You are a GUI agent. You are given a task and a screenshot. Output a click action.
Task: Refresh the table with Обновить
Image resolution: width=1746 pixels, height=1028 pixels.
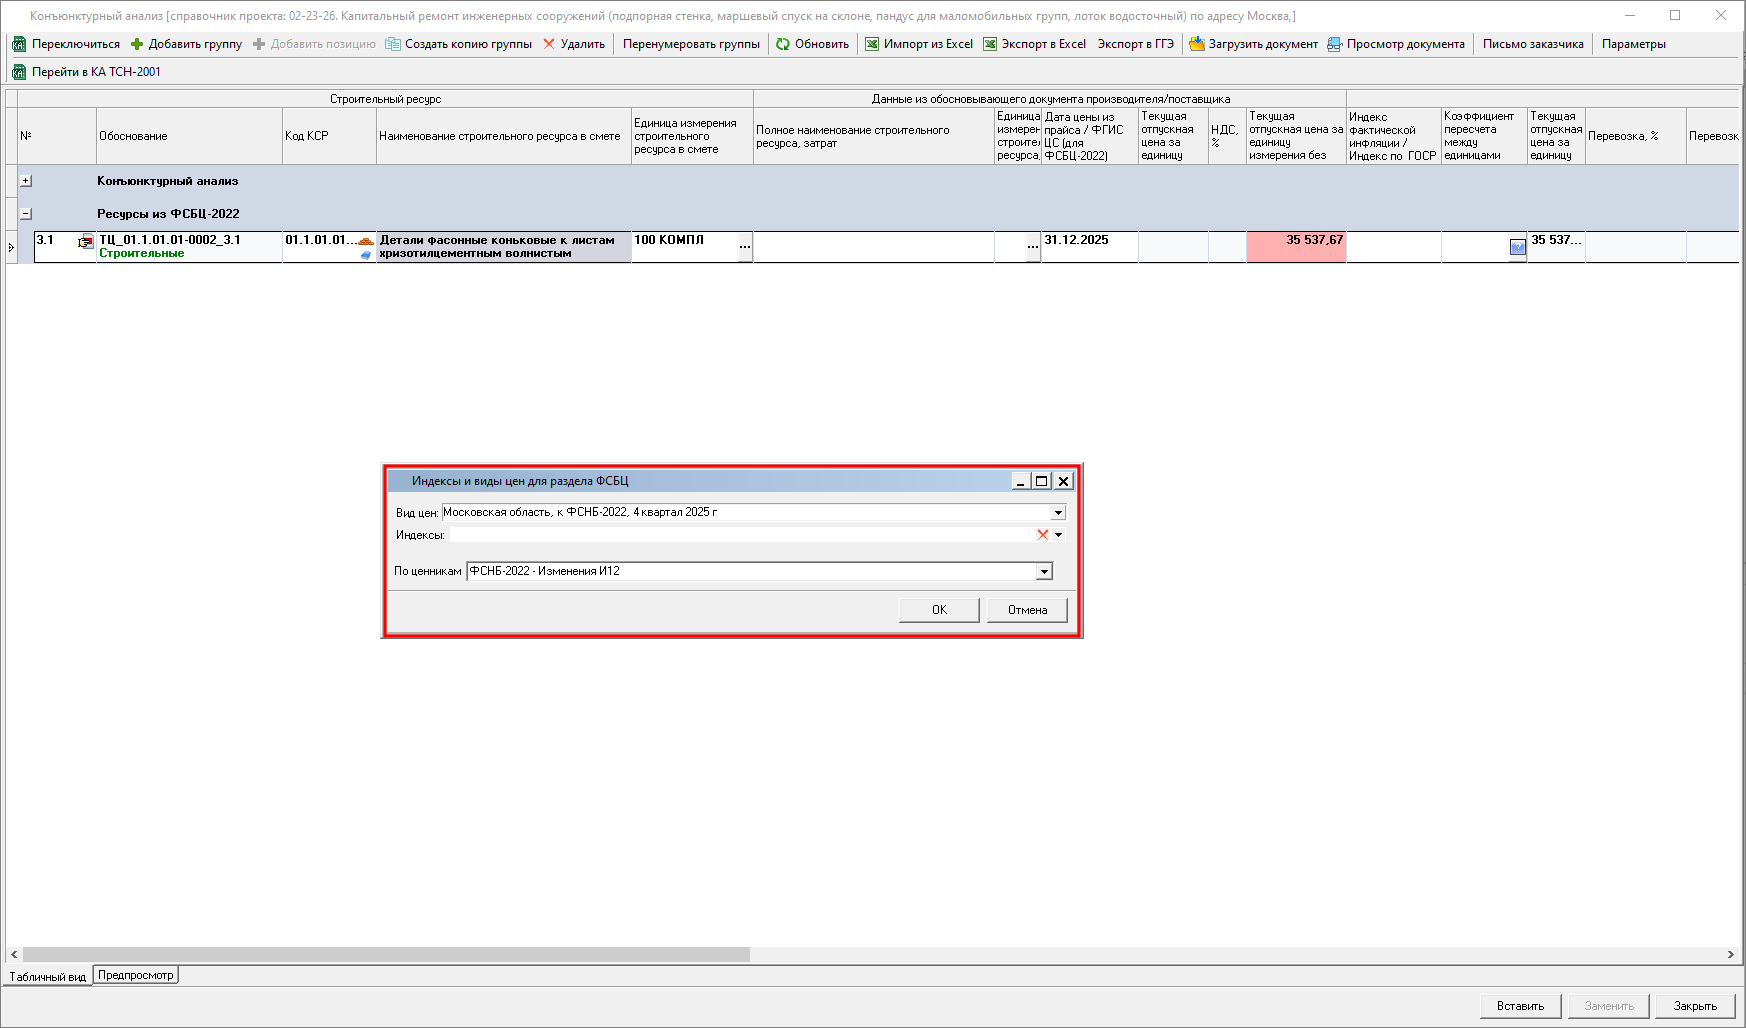pyautogui.click(x=812, y=44)
